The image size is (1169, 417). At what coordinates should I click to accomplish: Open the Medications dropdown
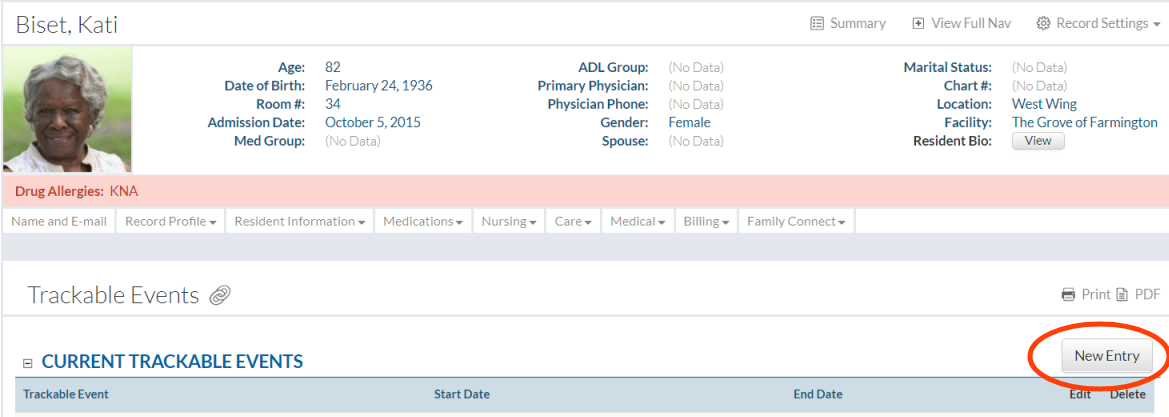422,222
